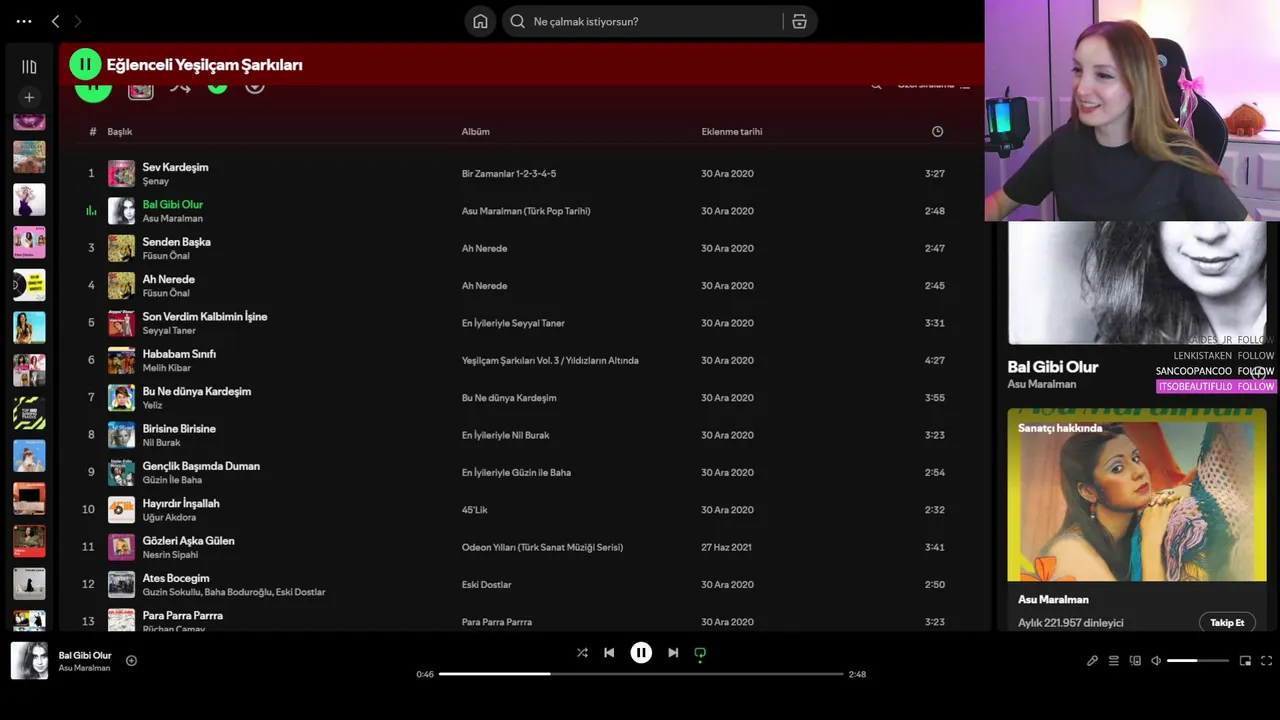
Task: Go back with the left arrow
Action: tap(55, 21)
